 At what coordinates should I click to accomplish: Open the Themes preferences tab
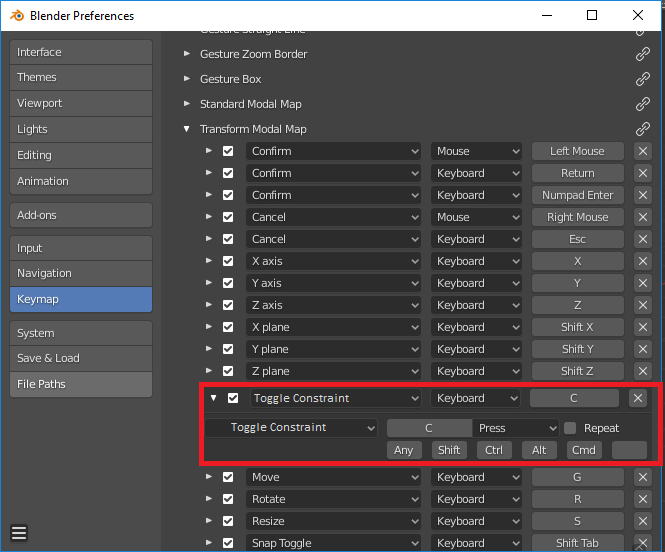coord(81,78)
